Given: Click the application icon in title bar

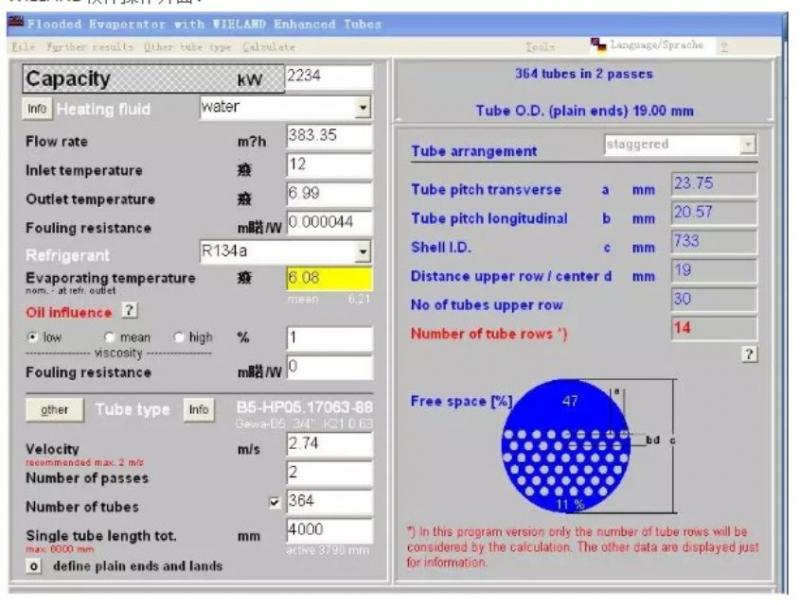Looking at the screenshot, I should pos(16,22).
